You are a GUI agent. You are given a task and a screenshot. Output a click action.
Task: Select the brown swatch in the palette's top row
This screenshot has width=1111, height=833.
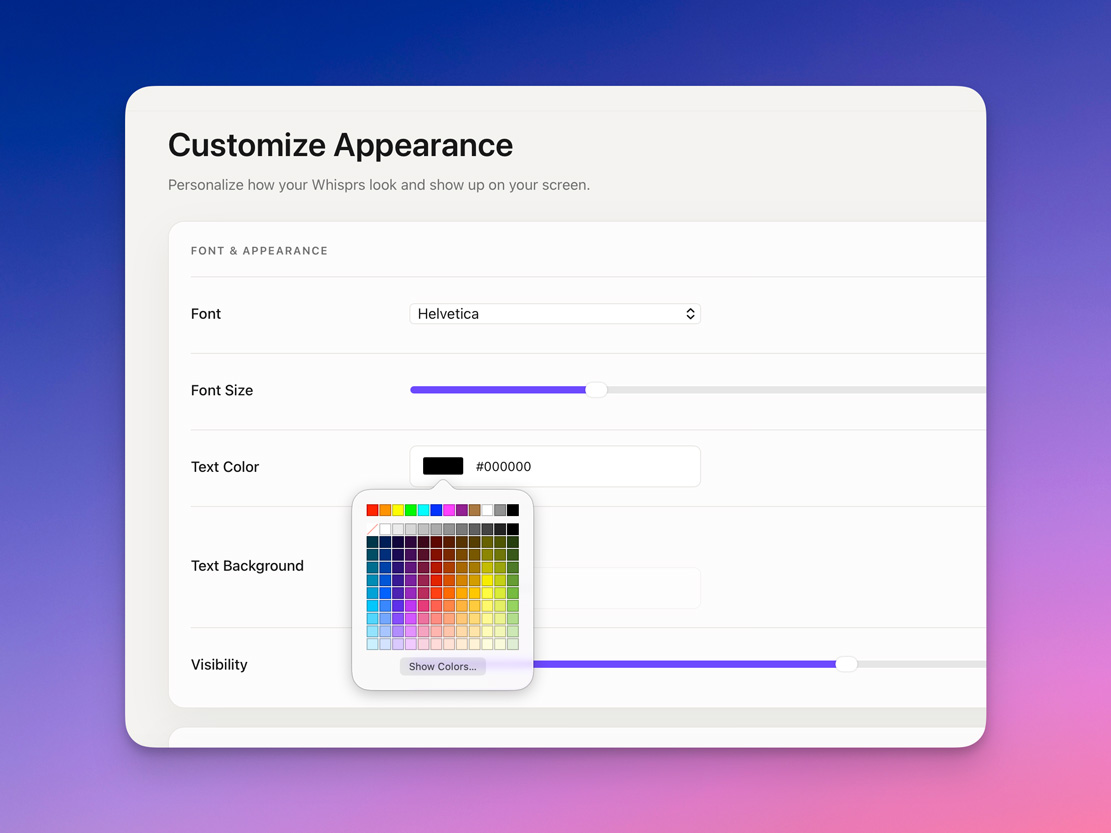pyautogui.click(x=474, y=510)
